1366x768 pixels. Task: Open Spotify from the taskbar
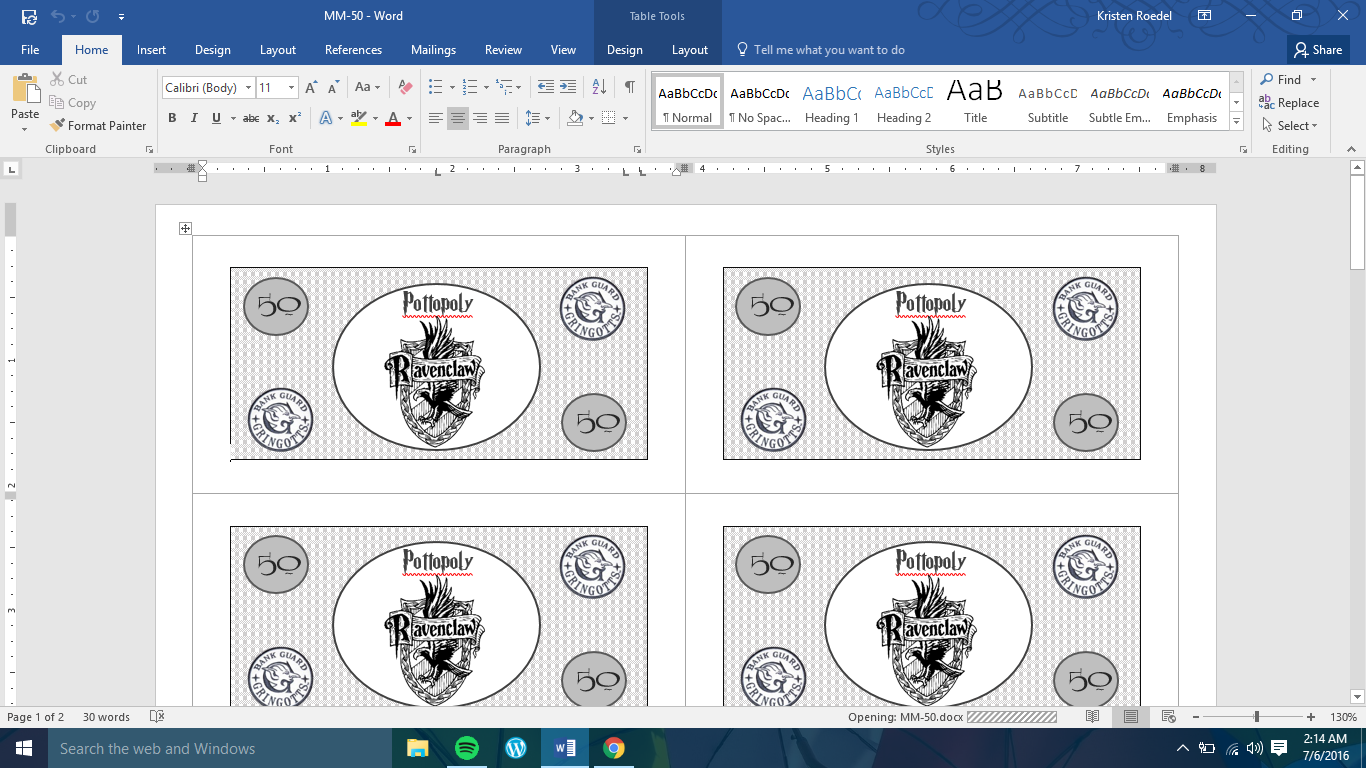click(466, 748)
